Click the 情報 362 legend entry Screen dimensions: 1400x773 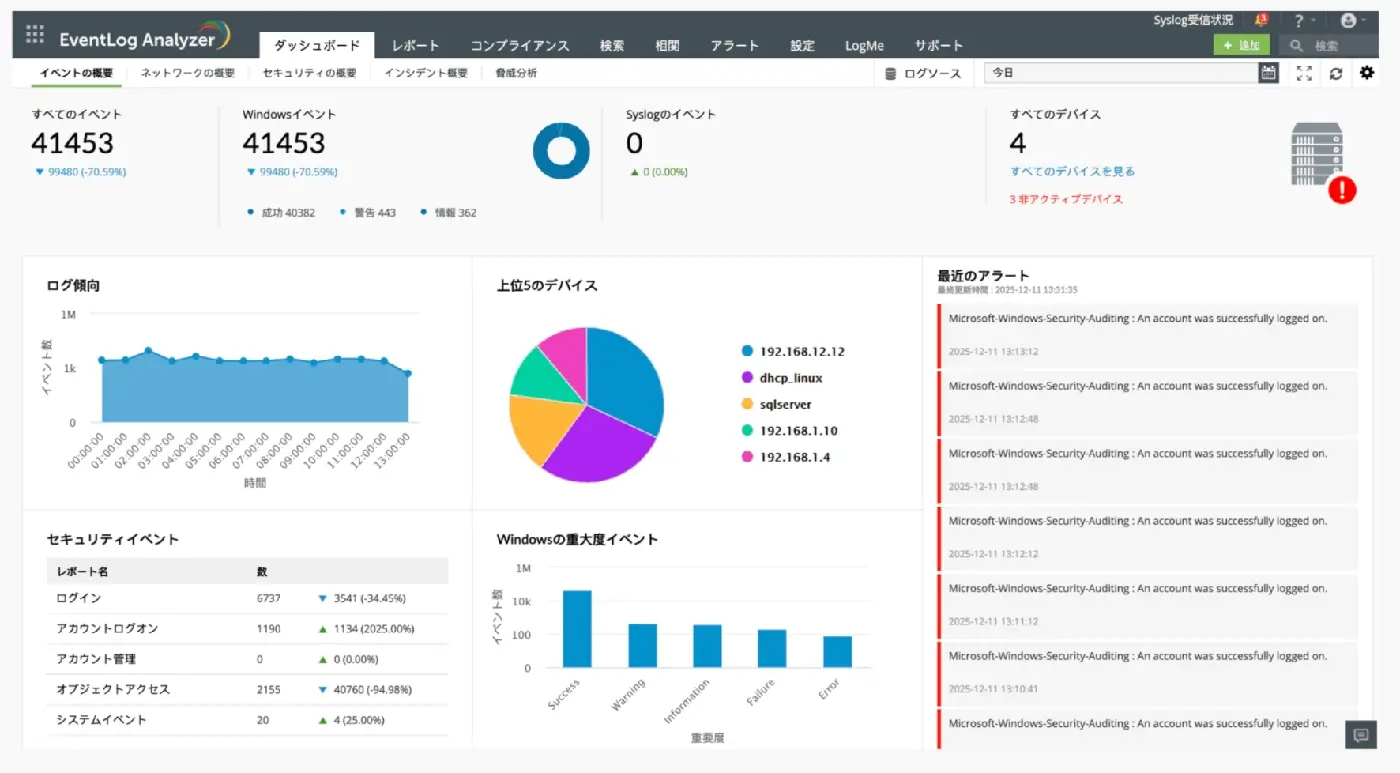tap(449, 213)
